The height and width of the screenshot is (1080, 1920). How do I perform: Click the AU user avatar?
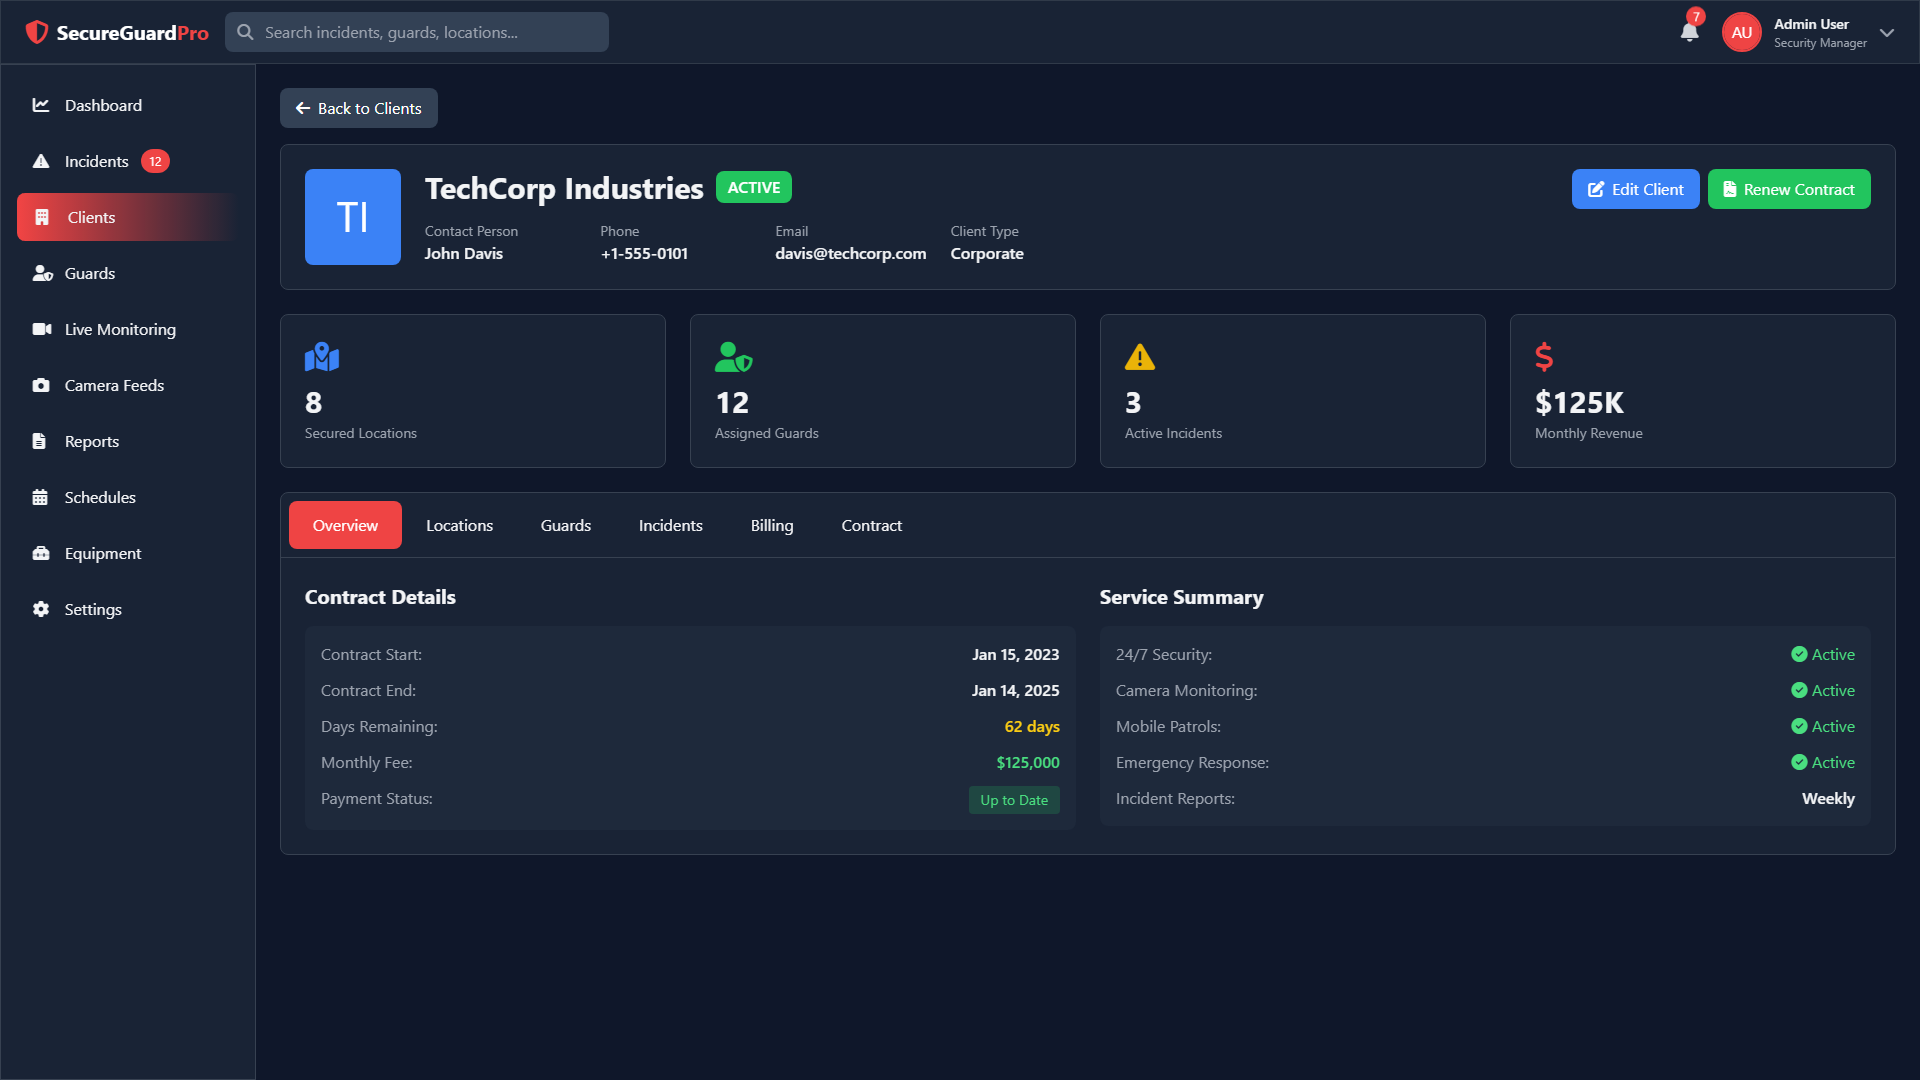click(x=1741, y=32)
